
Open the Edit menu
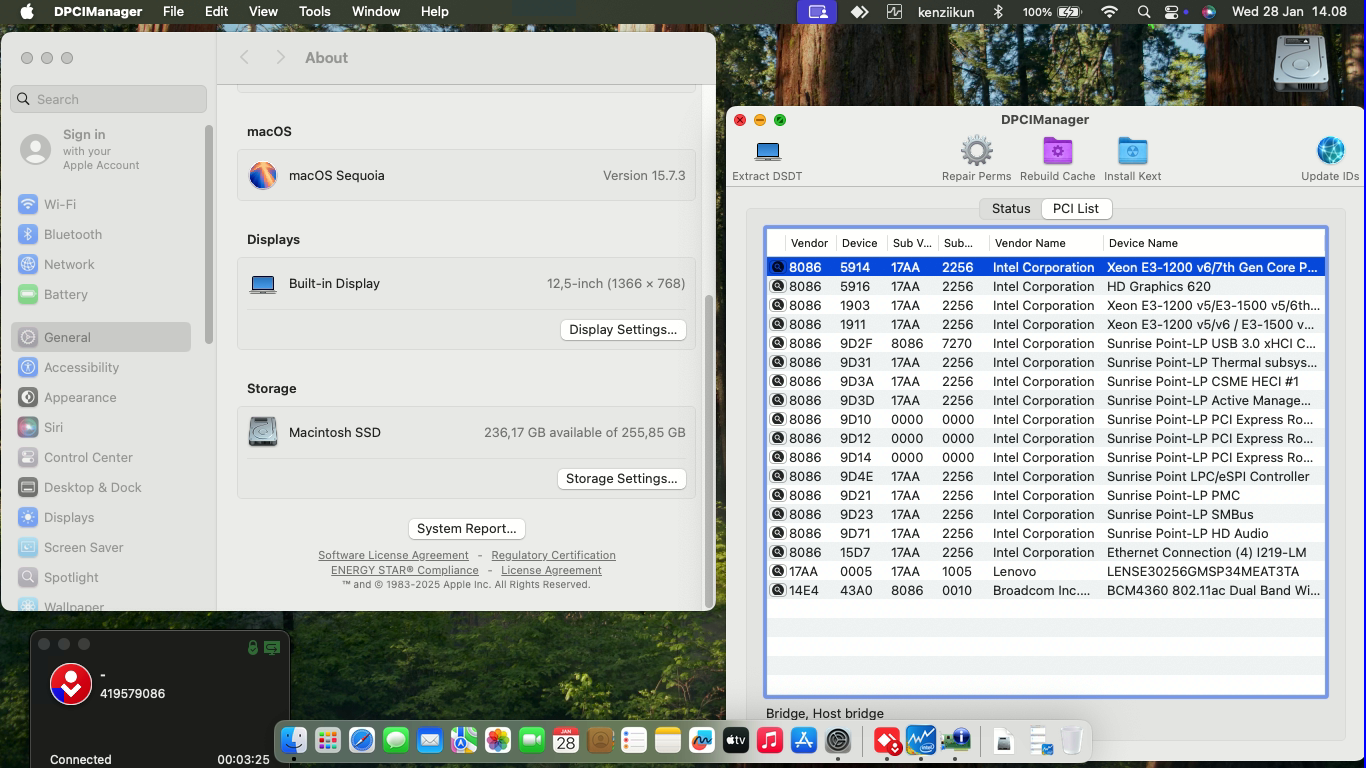point(216,12)
